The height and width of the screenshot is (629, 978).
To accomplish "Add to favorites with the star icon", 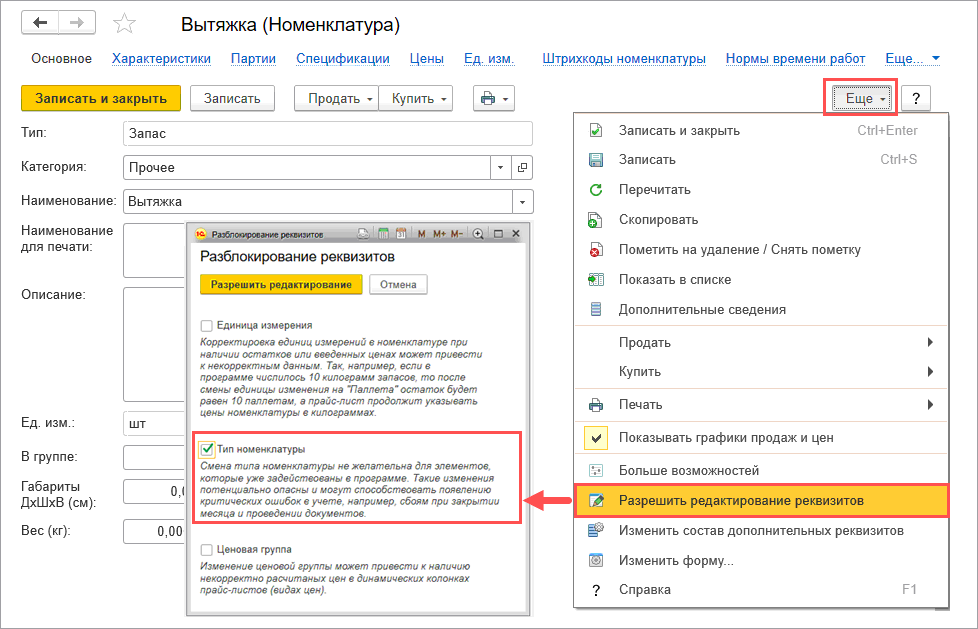I will coord(125,23).
